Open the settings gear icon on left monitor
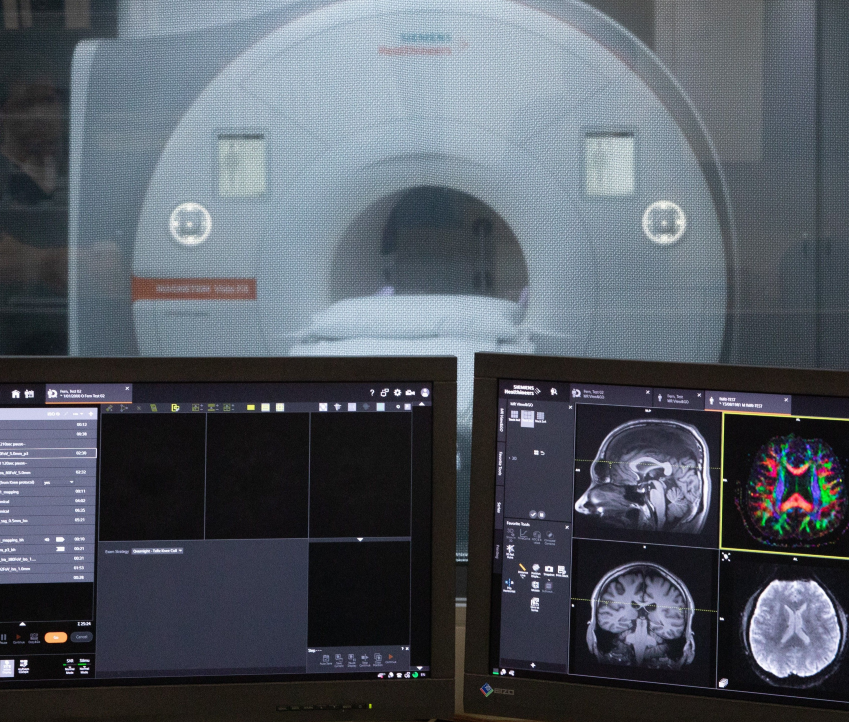The image size is (849, 722). [x=397, y=392]
